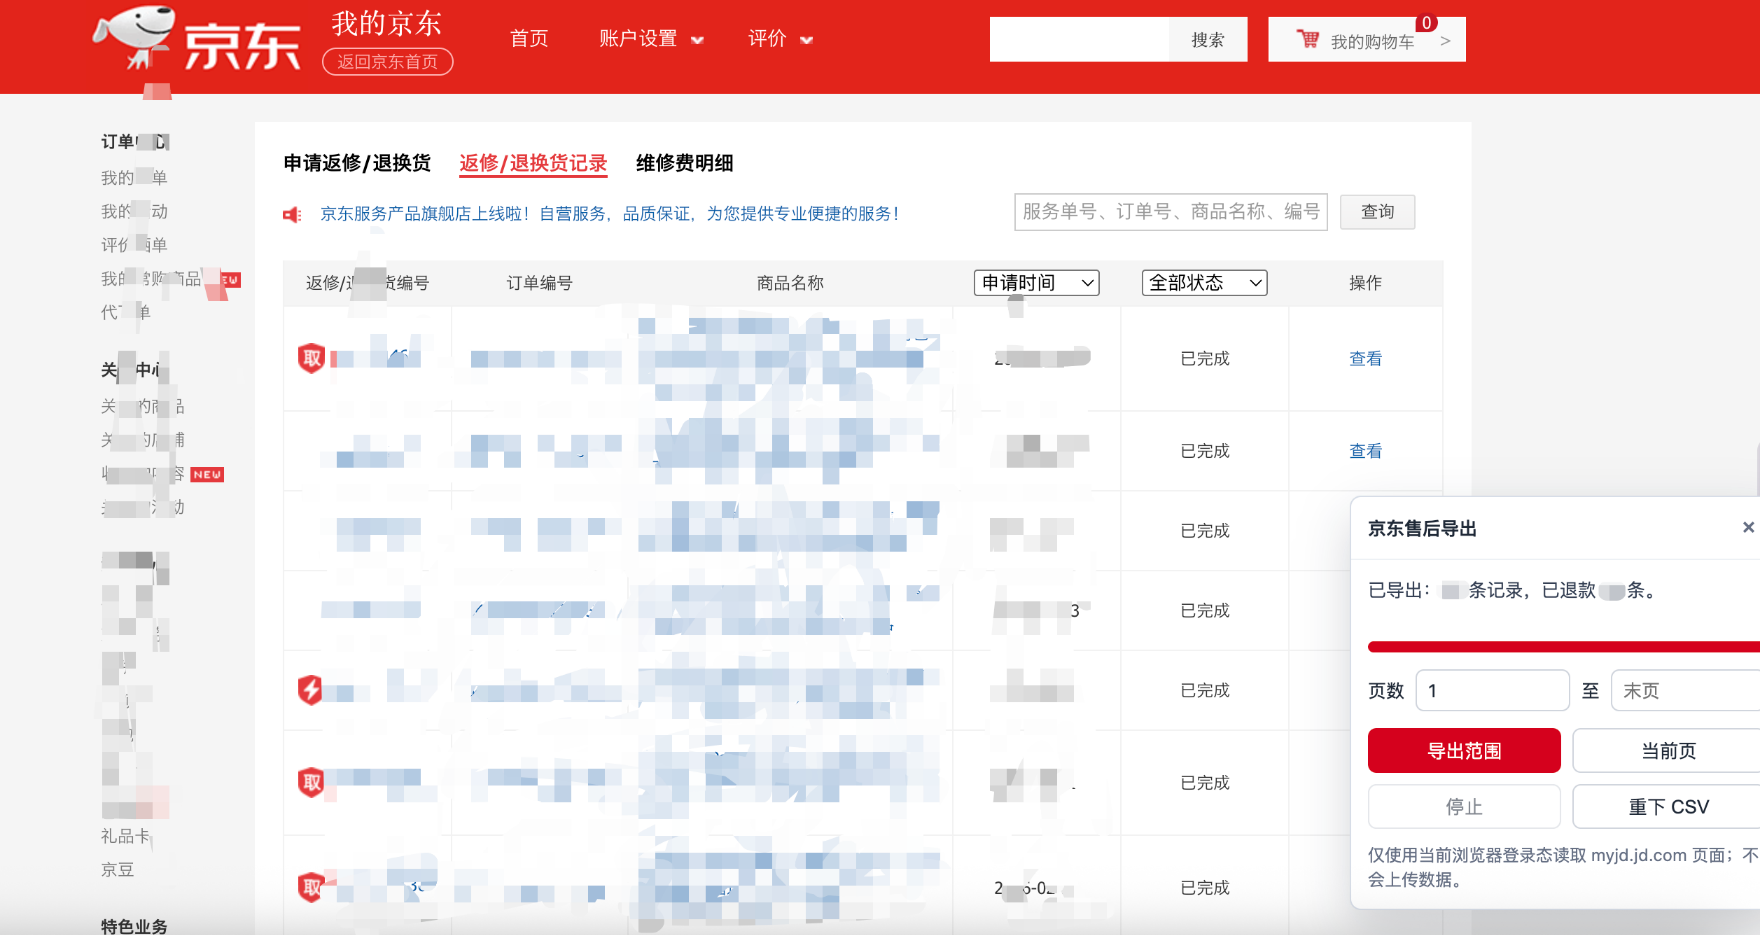Open 礼品卡 in the left sidebar
Viewport: 1760px width, 936px height.
point(125,836)
